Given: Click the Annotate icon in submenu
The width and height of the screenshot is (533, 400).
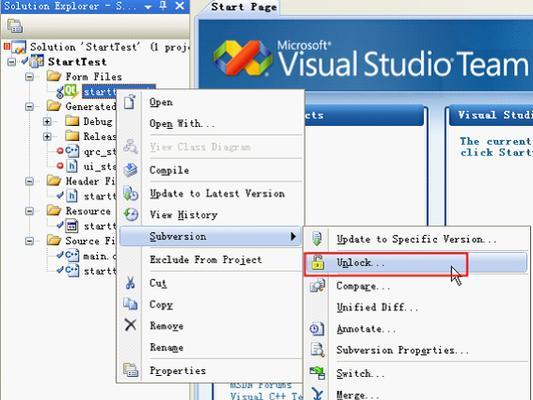Looking at the screenshot, I should click(x=317, y=329).
